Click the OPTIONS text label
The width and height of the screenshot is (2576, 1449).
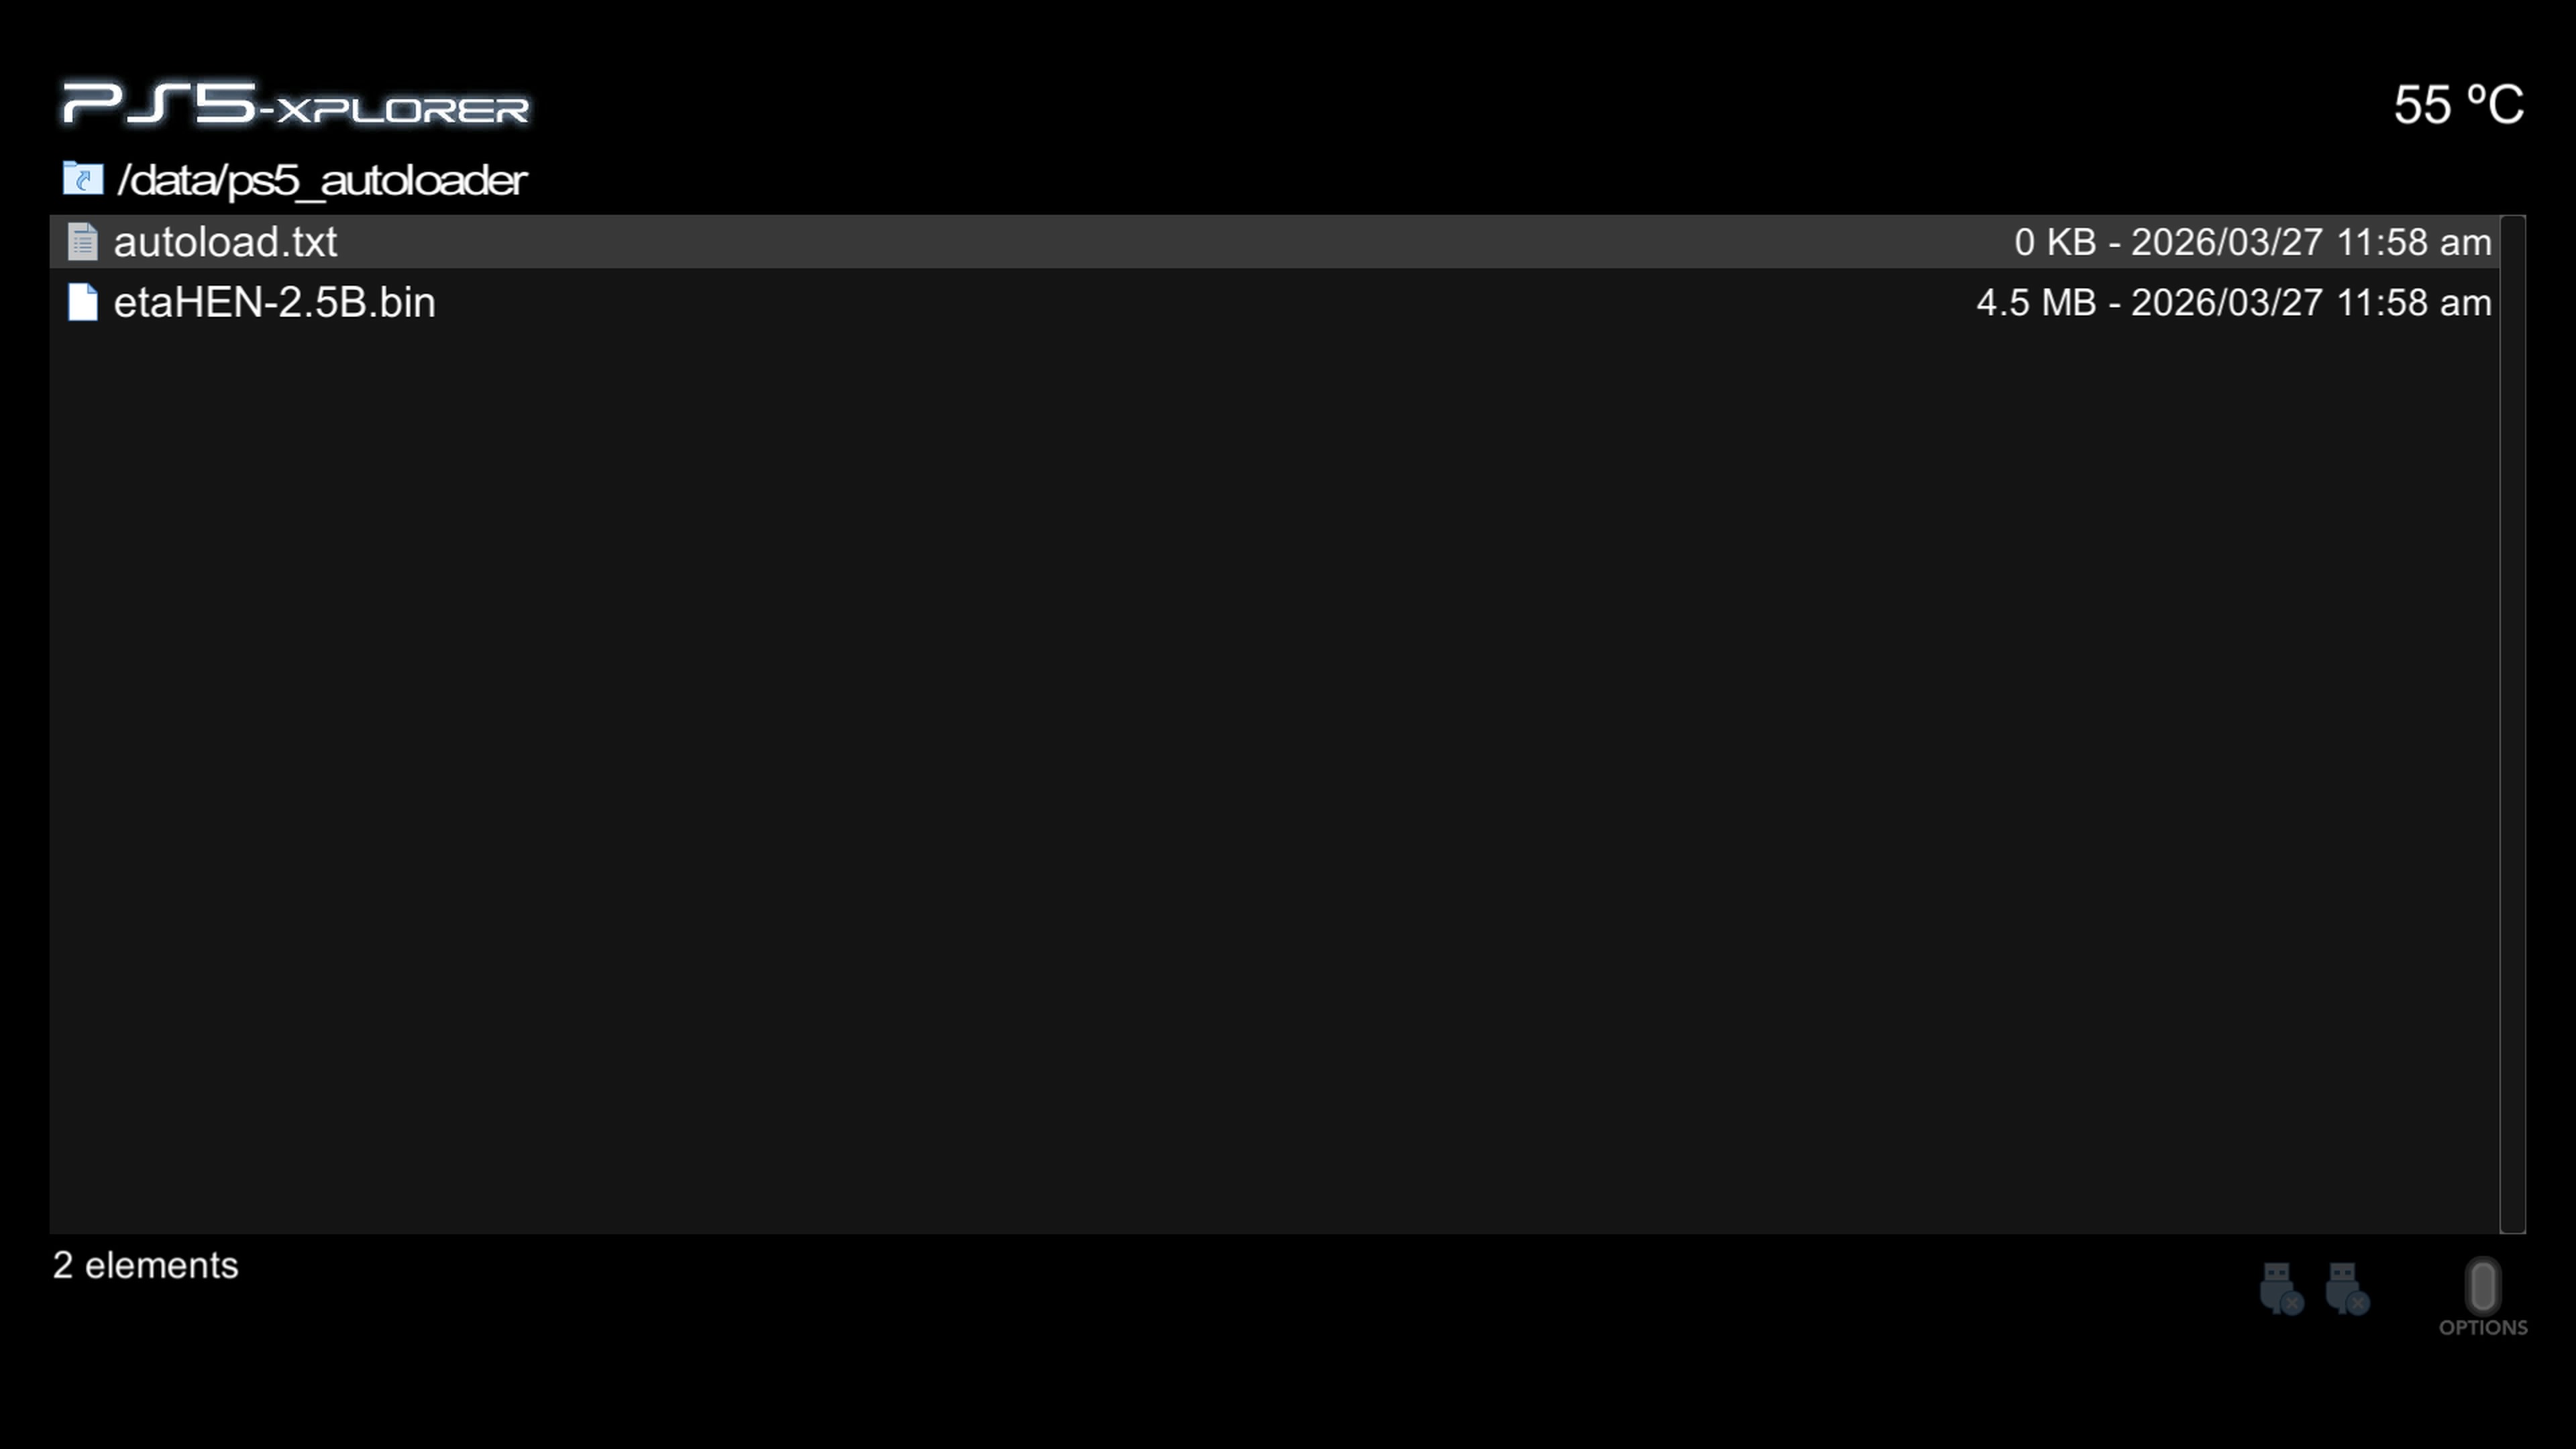pyautogui.click(x=2483, y=1328)
